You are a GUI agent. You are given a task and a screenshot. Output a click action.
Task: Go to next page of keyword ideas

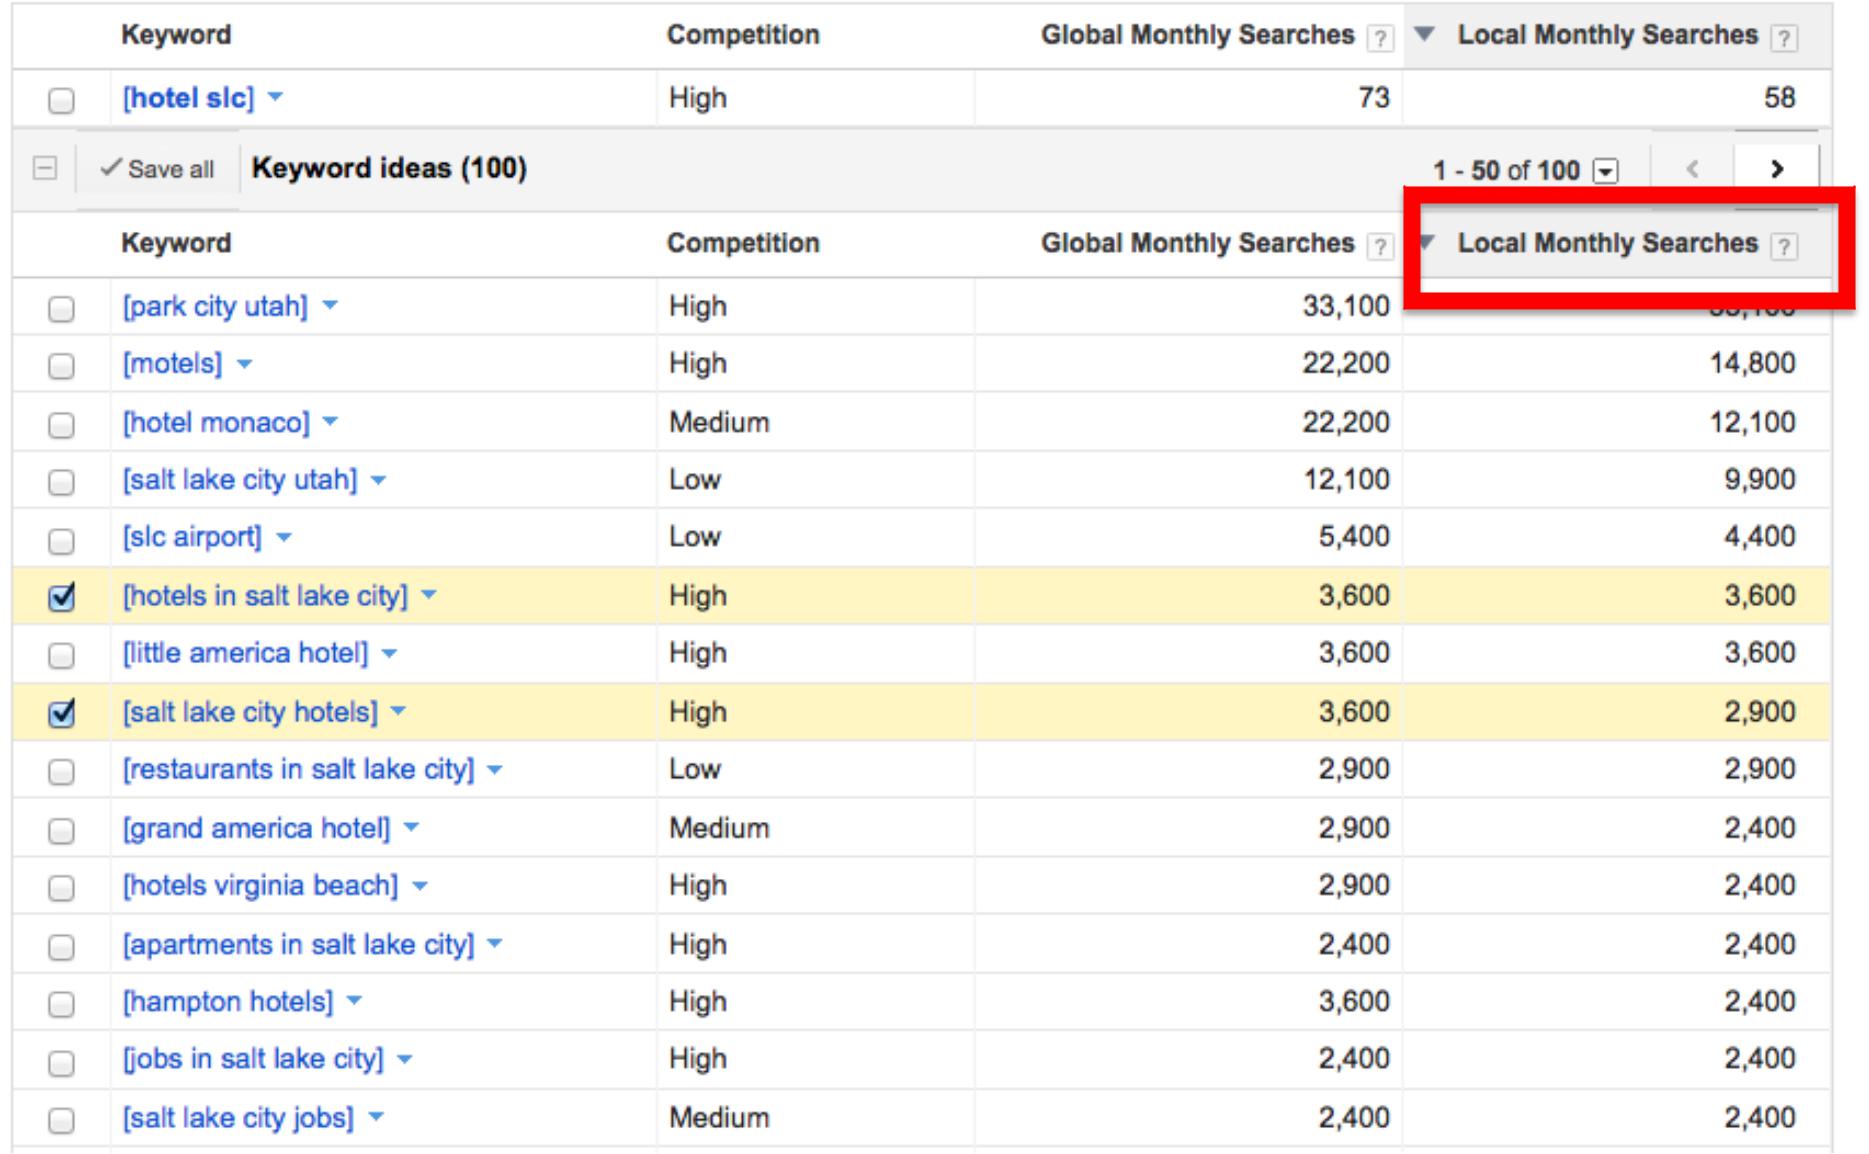(1777, 169)
